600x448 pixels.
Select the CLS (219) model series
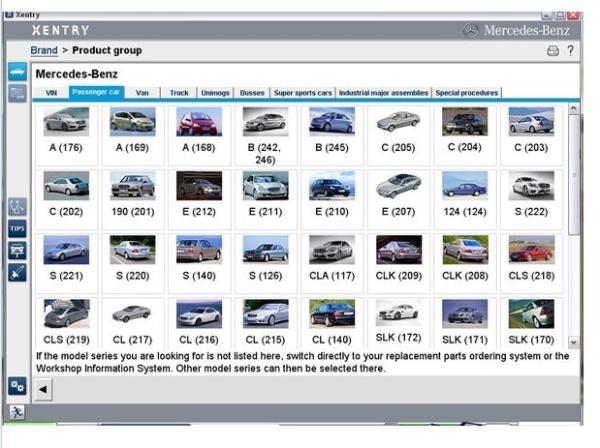coord(66,323)
